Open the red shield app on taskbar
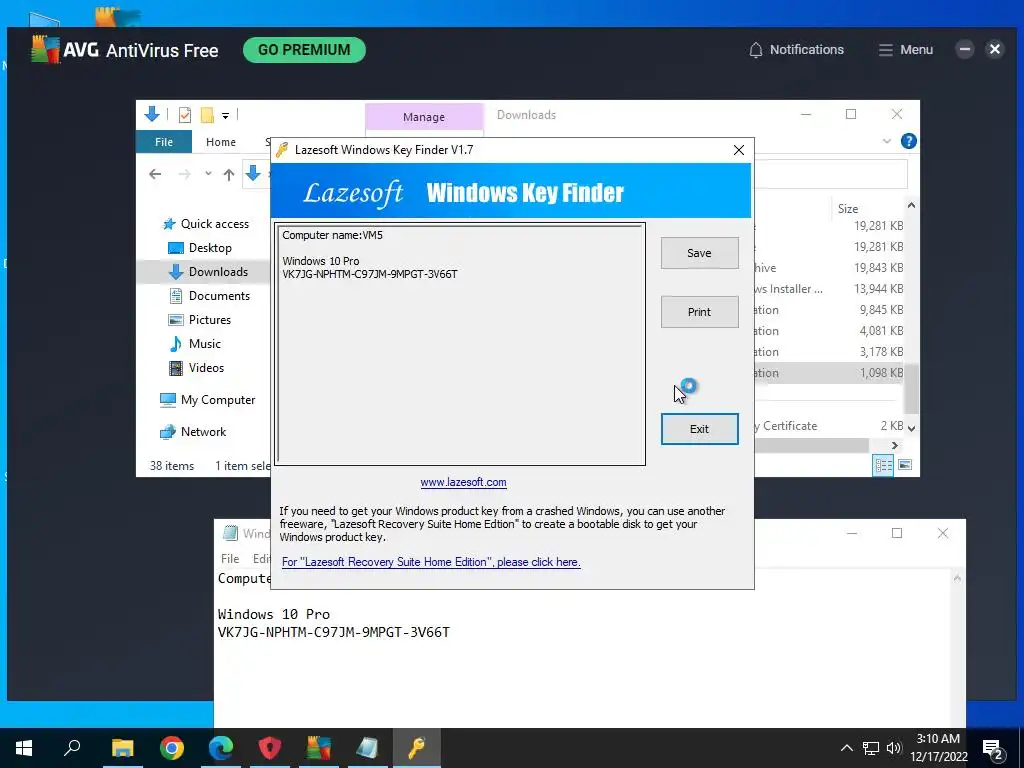The width and height of the screenshot is (1024, 768). (270, 748)
